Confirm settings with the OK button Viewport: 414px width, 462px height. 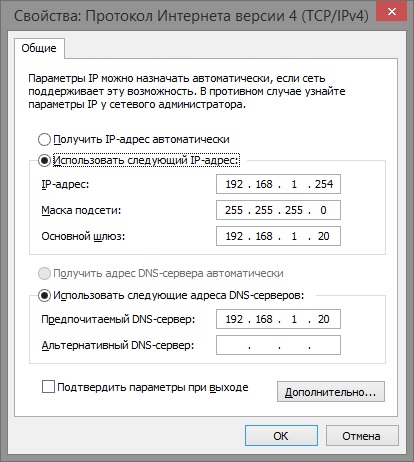click(281, 435)
